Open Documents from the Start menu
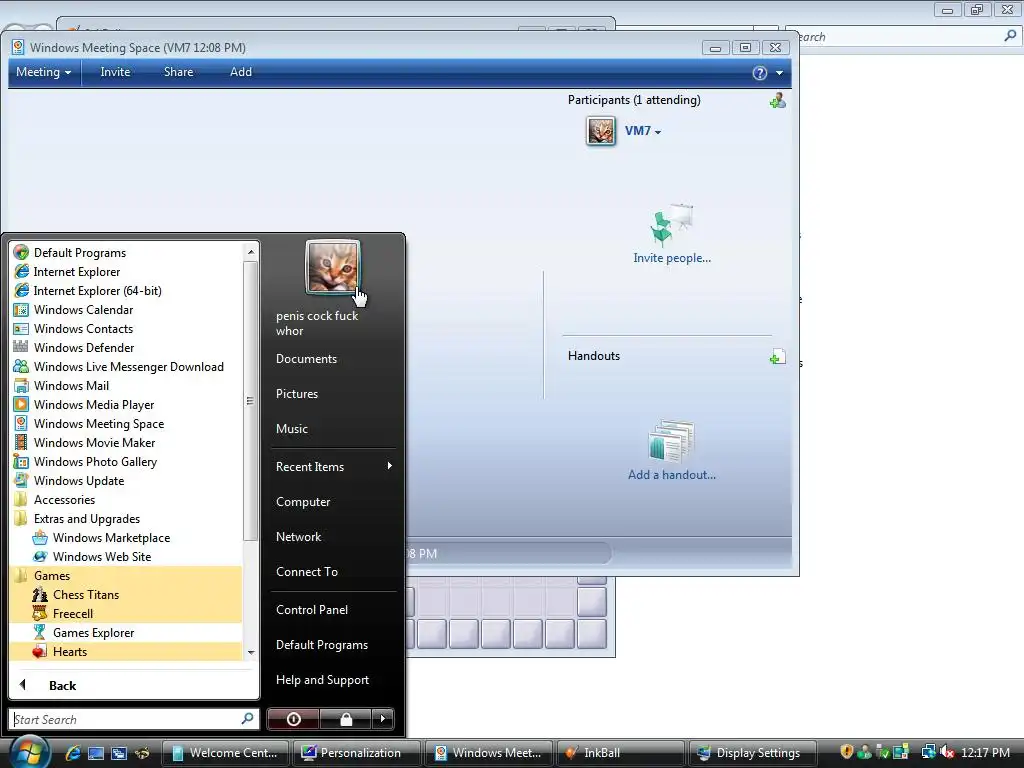 [x=306, y=359]
